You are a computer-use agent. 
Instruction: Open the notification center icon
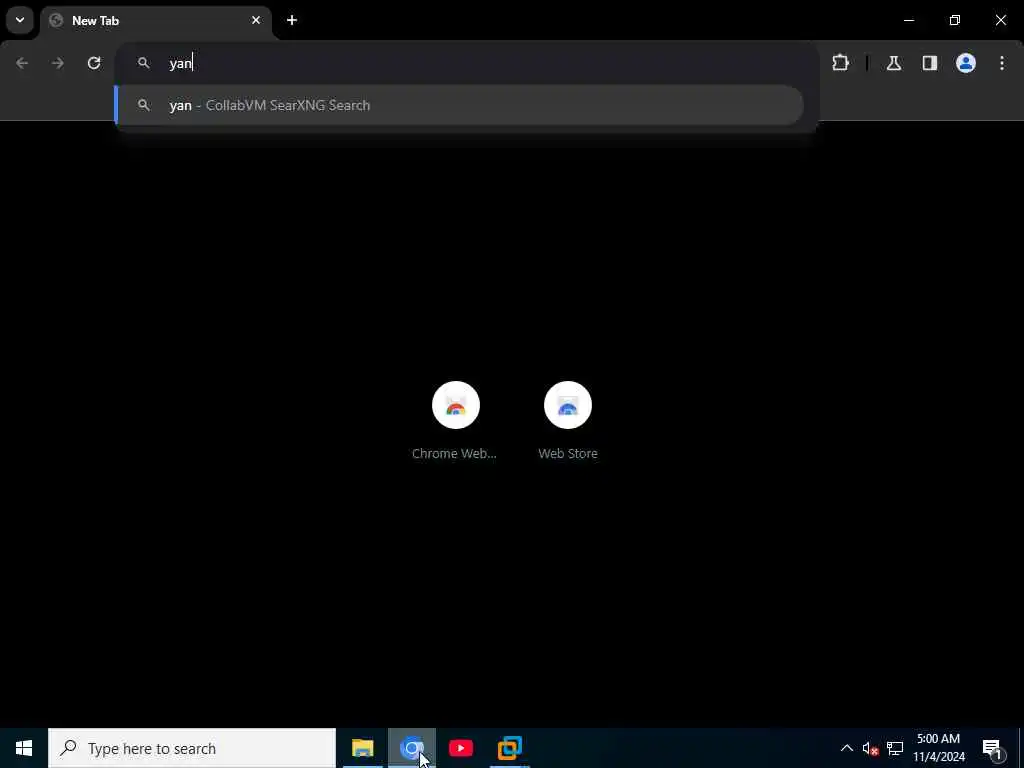coord(991,748)
